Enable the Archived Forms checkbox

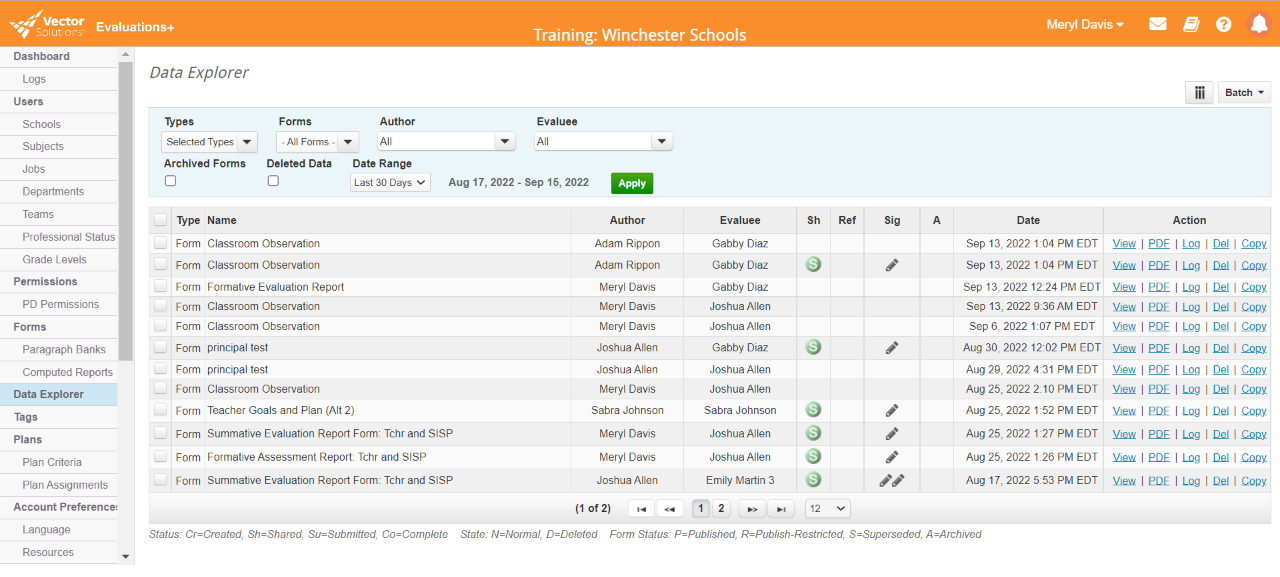pos(170,180)
